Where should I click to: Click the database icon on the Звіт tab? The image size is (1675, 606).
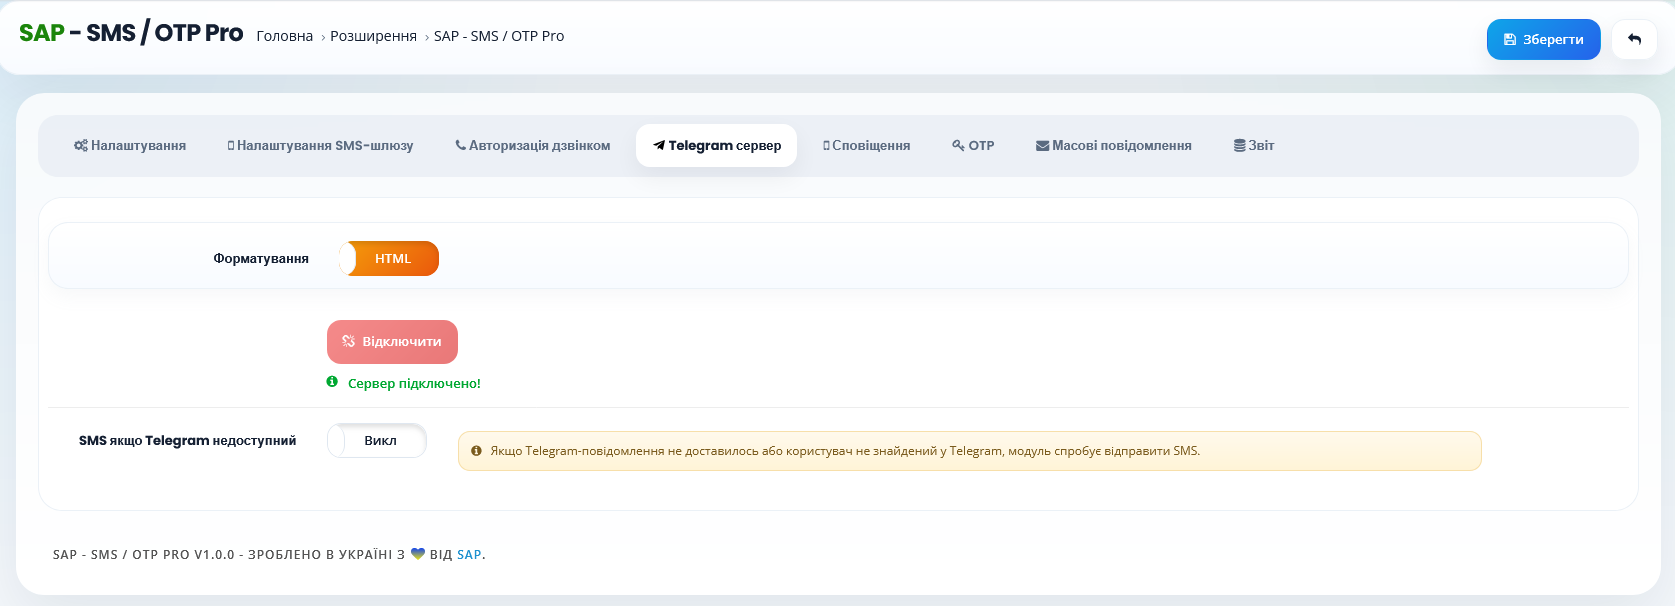1240,145
